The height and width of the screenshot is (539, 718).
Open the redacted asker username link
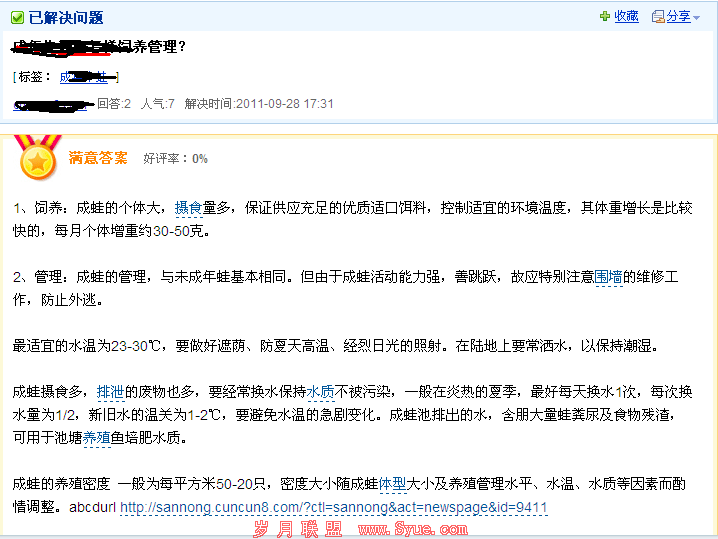point(52,104)
